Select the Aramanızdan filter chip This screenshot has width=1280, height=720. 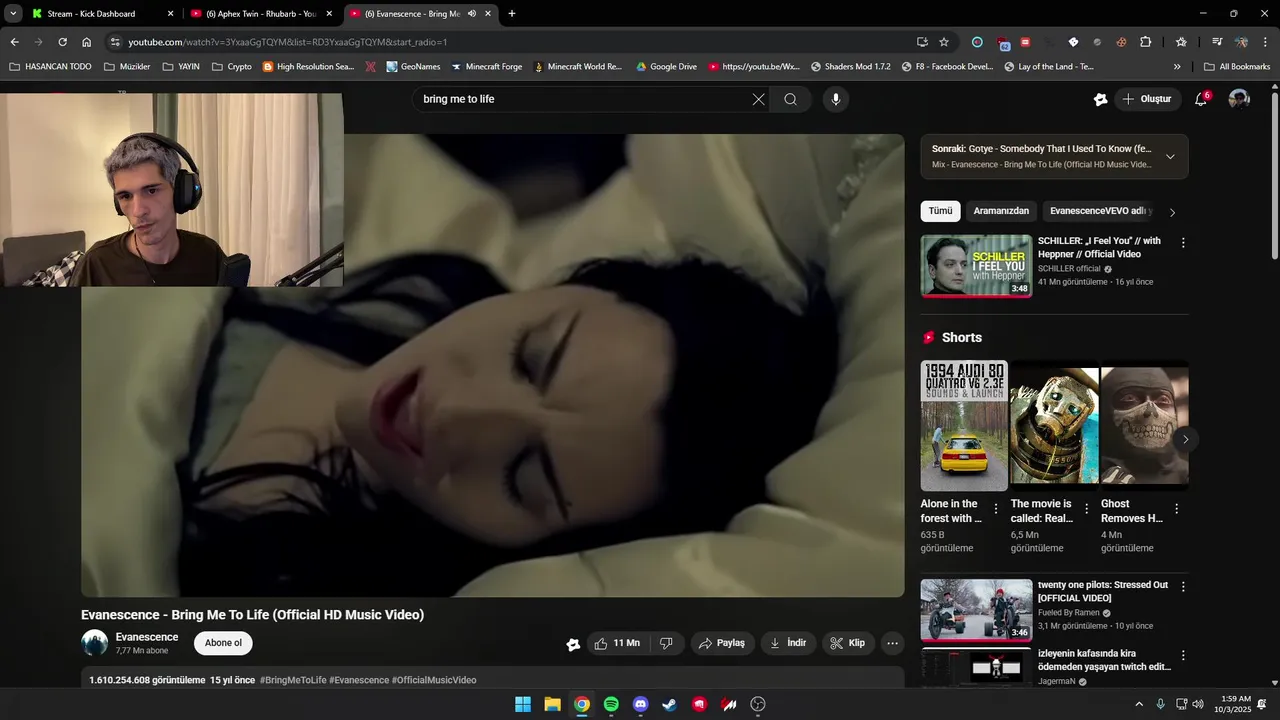[x=1001, y=211]
